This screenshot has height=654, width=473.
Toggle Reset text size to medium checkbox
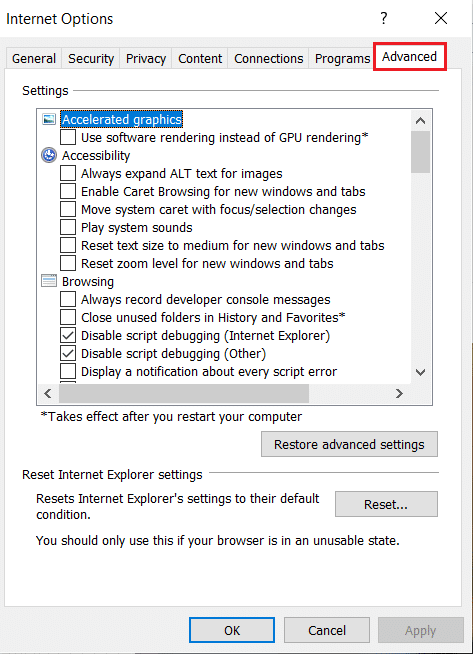pyautogui.click(x=68, y=245)
